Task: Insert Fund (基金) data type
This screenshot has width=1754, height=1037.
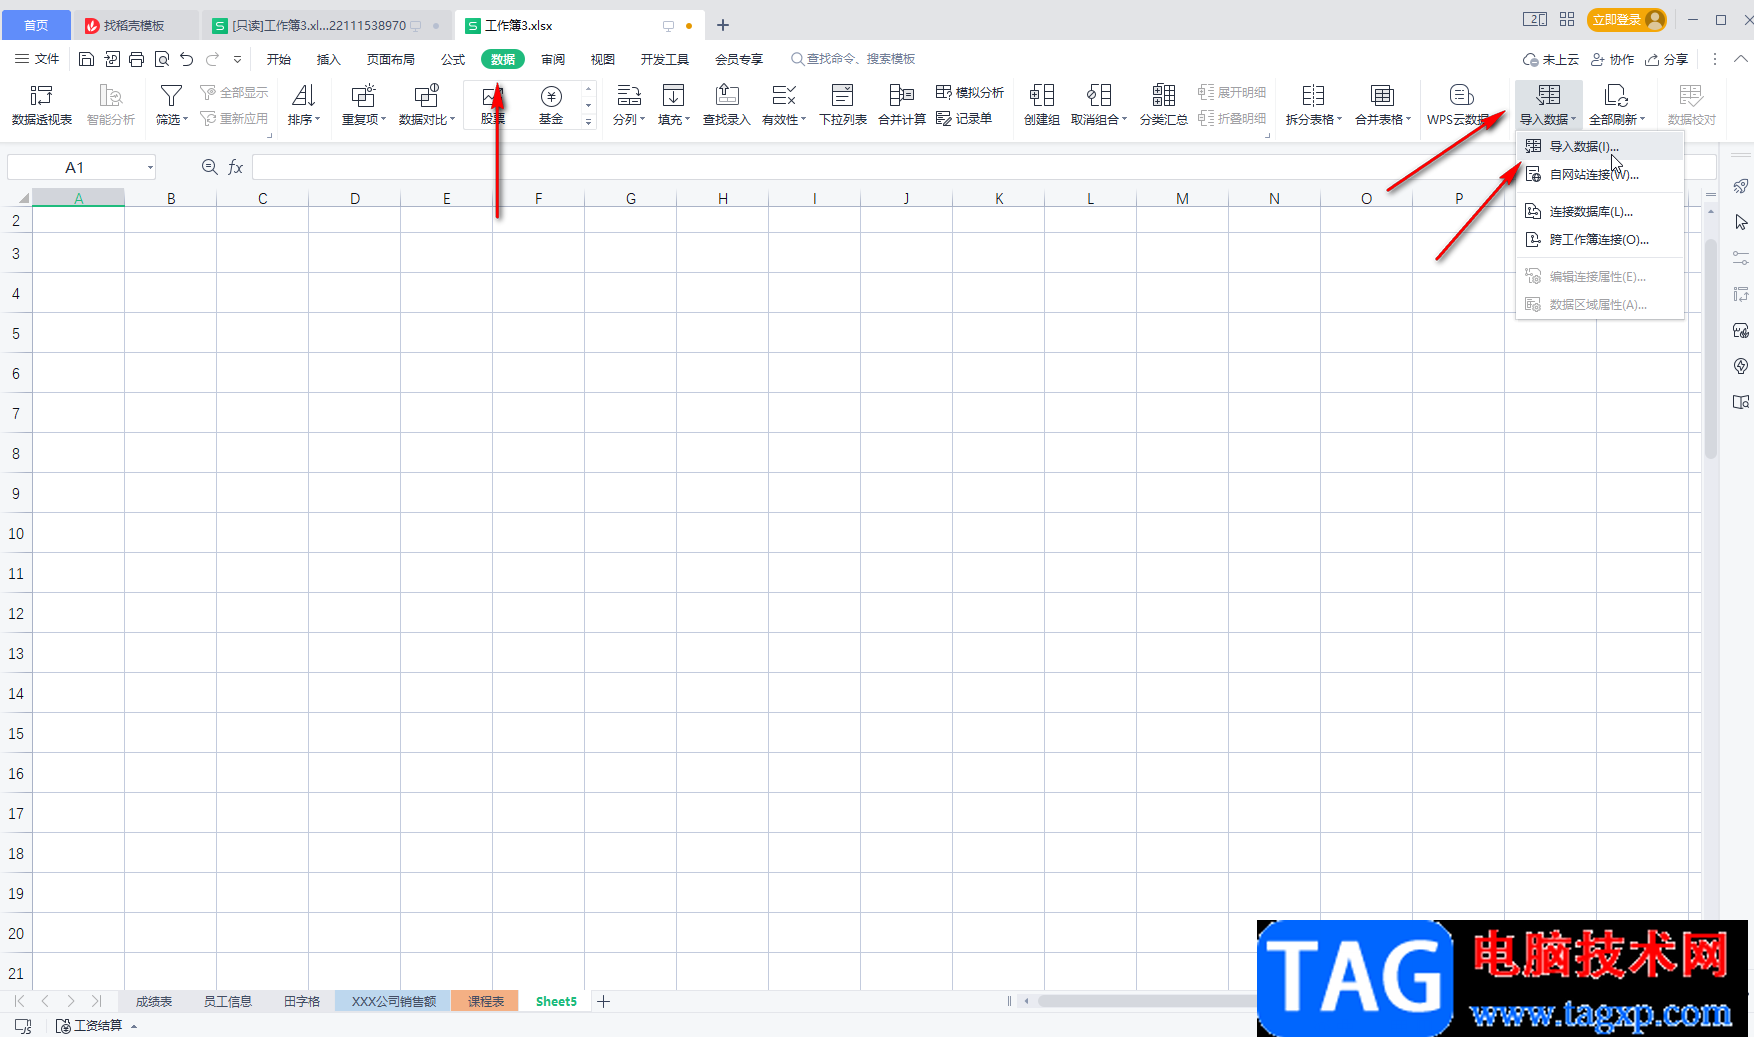Action: (x=551, y=105)
